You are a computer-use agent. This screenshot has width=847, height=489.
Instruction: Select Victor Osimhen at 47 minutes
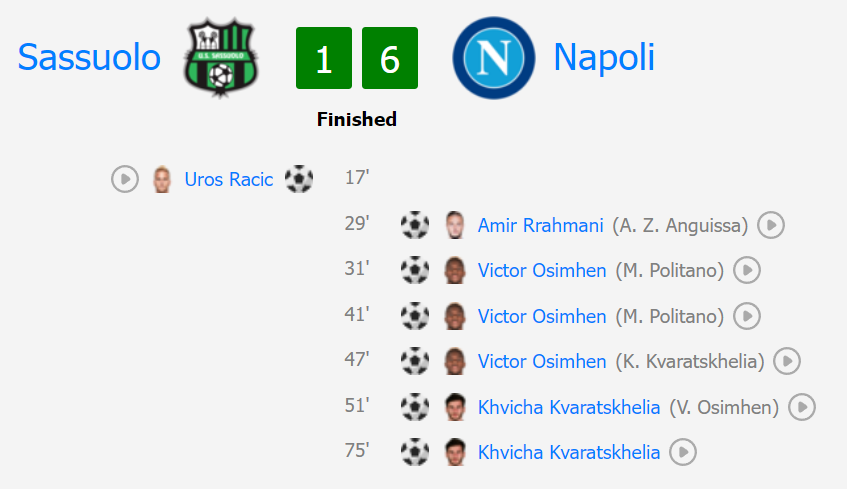[x=542, y=361]
